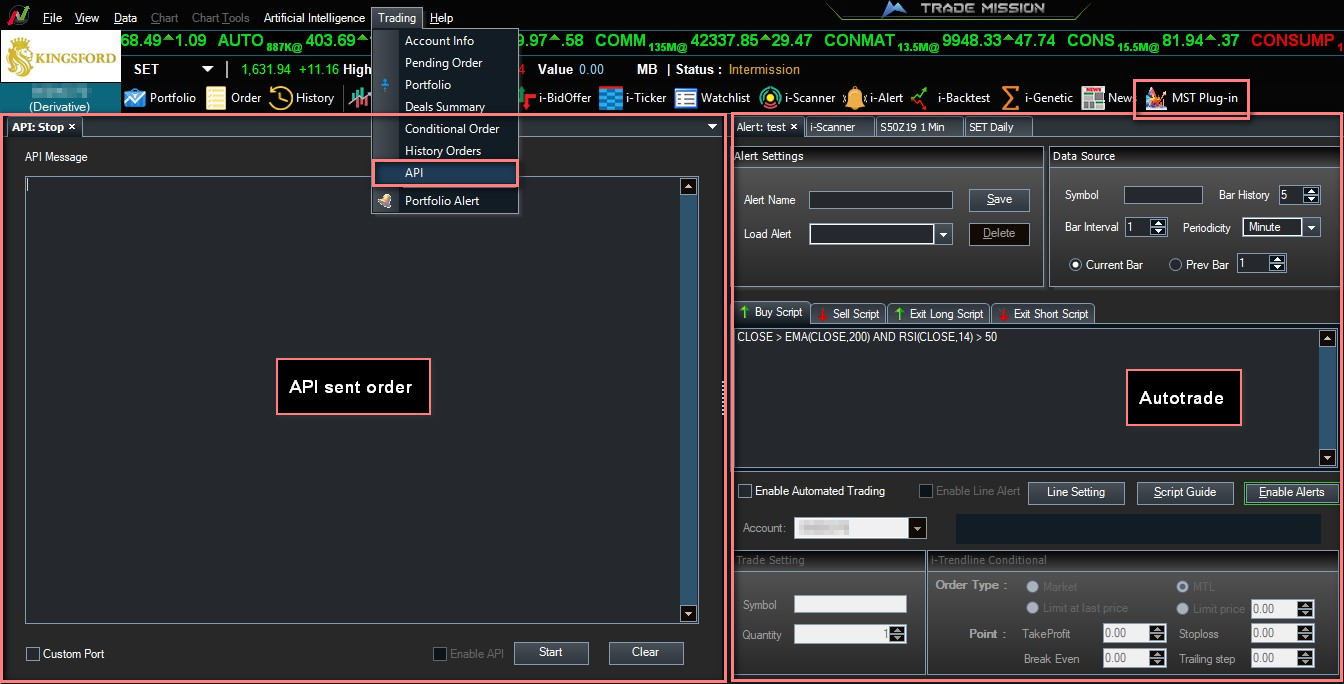Open the Artificial Intelligence menu
The height and width of the screenshot is (684, 1344).
point(314,18)
